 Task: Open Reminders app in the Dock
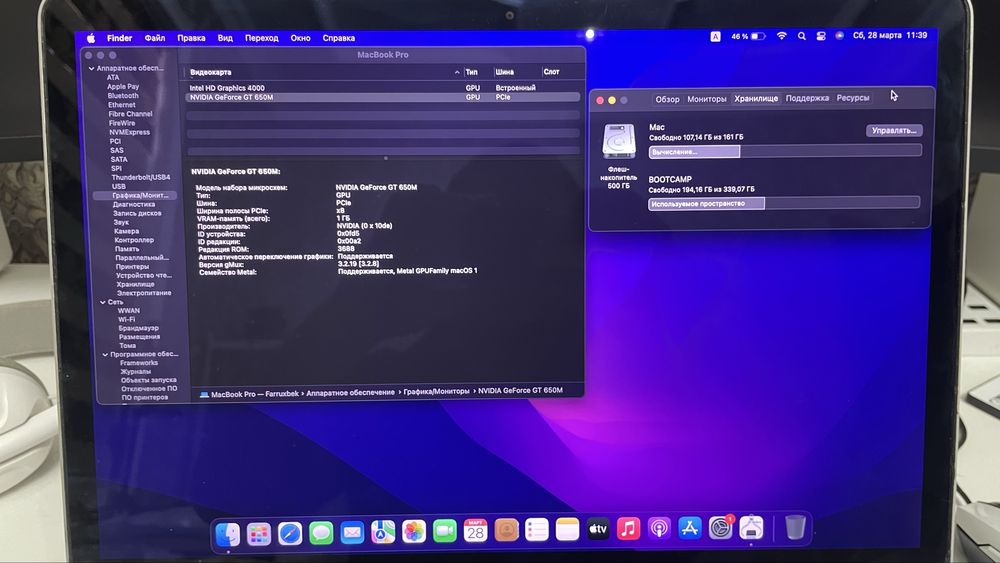pyautogui.click(x=537, y=529)
